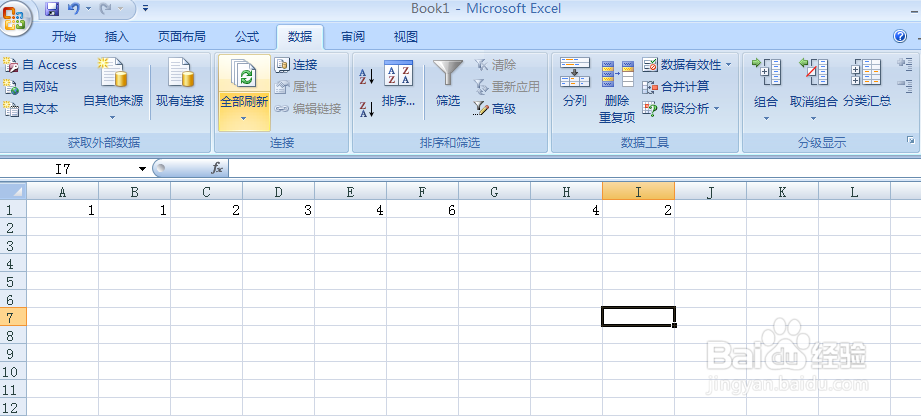Click the show detail icon in 分级显示
Viewport: 921px width, 416px height.
(905, 63)
